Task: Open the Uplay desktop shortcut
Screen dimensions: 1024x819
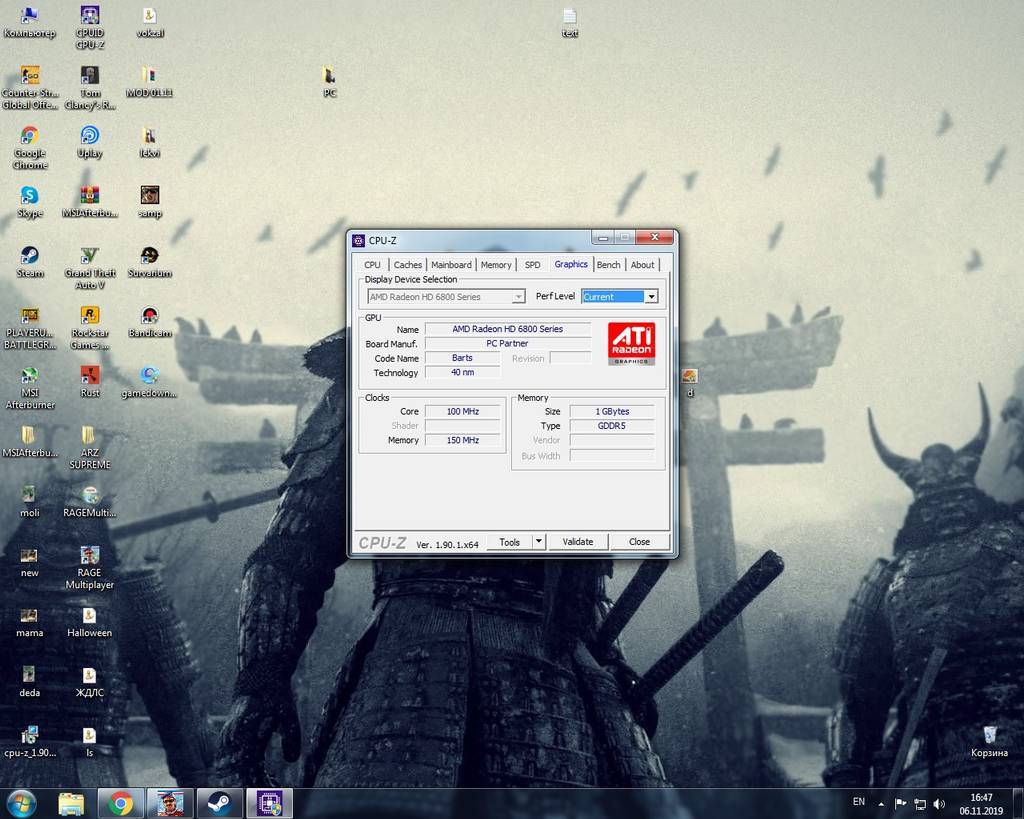Action: [x=90, y=137]
